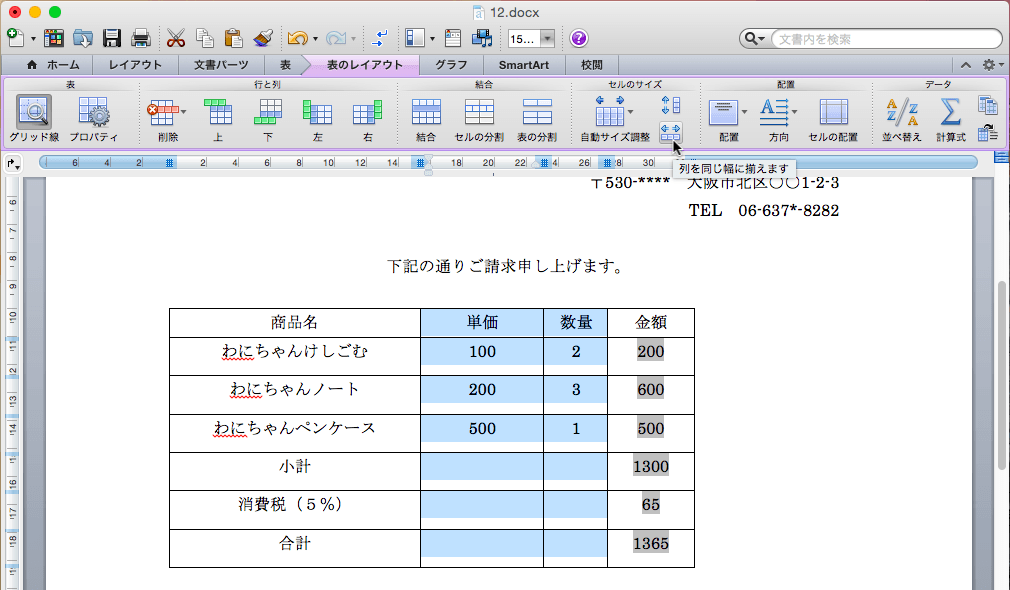Switch to the ホーム tab
This screenshot has width=1010, height=590.
(53, 65)
